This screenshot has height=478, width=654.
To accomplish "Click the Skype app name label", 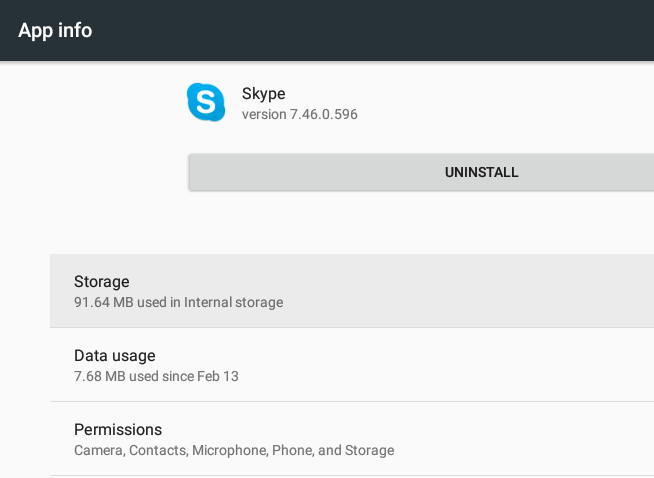I will tap(264, 93).
